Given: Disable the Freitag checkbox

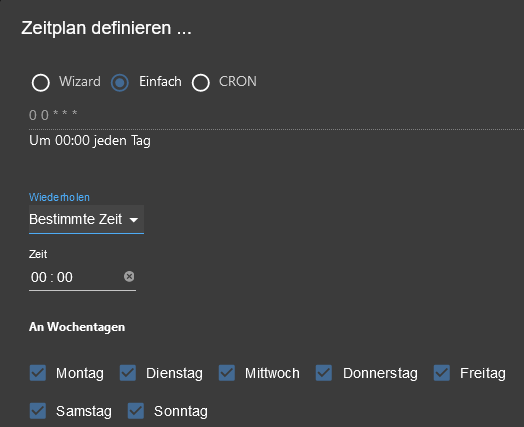Looking at the screenshot, I should 442,373.
